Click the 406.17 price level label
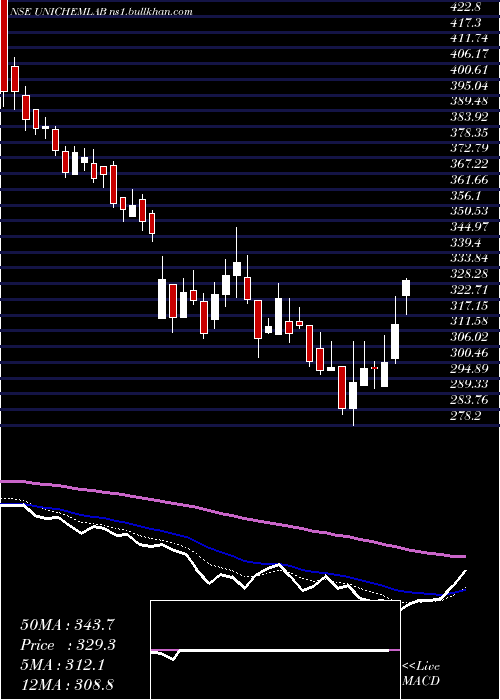Image resolution: width=500 pixels, height=700 pixels. pos(470,54)
